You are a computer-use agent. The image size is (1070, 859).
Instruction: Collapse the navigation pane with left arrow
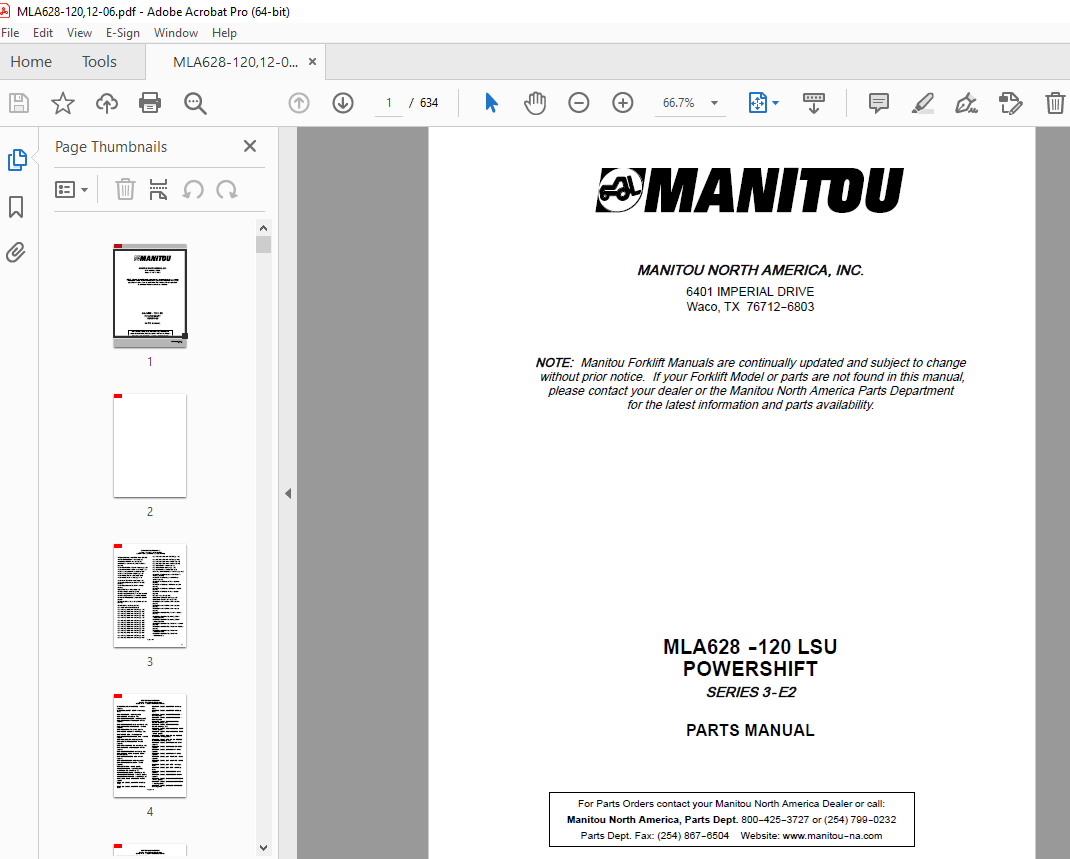[x=288, y=493]
